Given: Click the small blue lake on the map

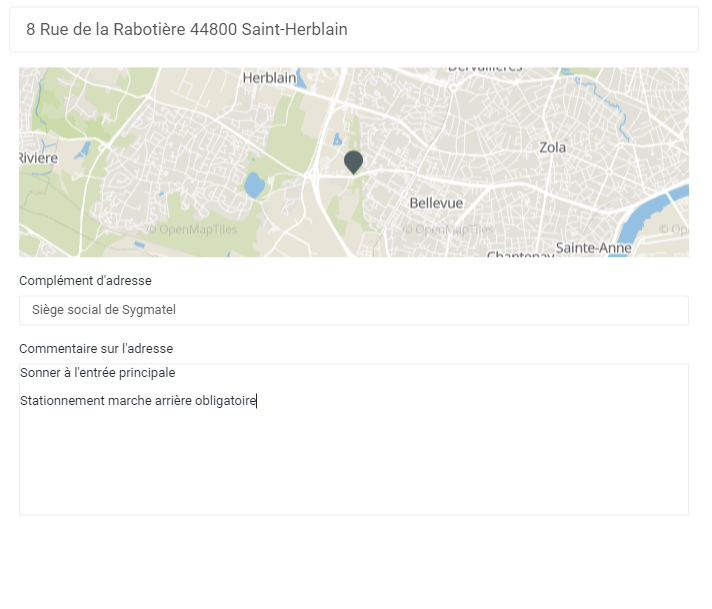Looking at the screenshot, I should 255,185.
